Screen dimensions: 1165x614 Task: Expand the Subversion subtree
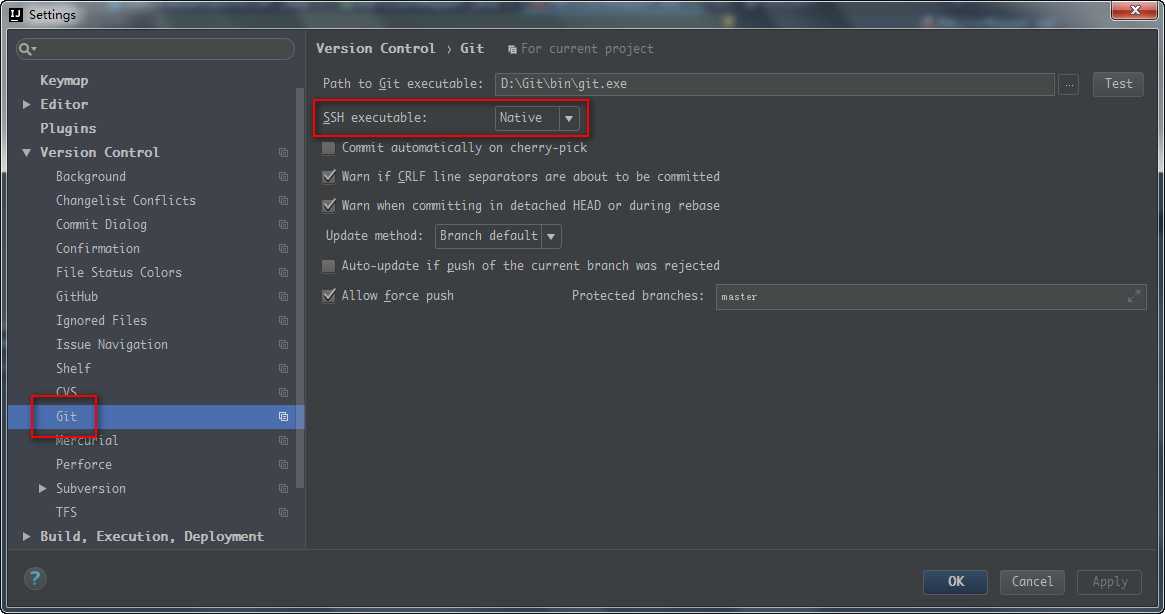click(42, 488)
